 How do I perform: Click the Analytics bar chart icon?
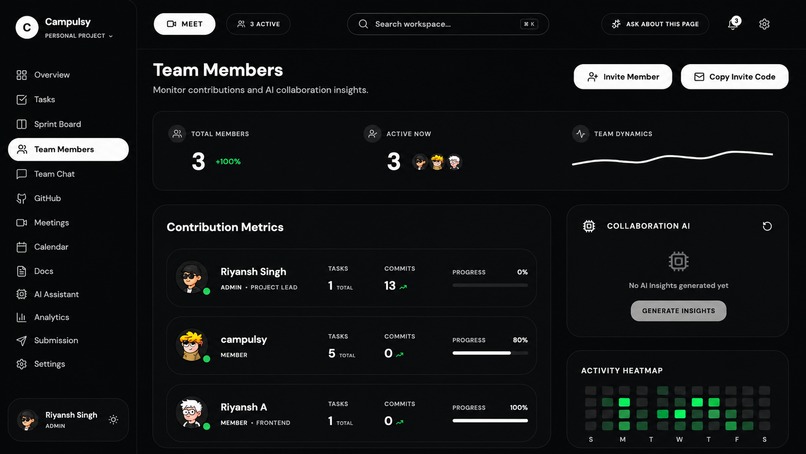22,317
